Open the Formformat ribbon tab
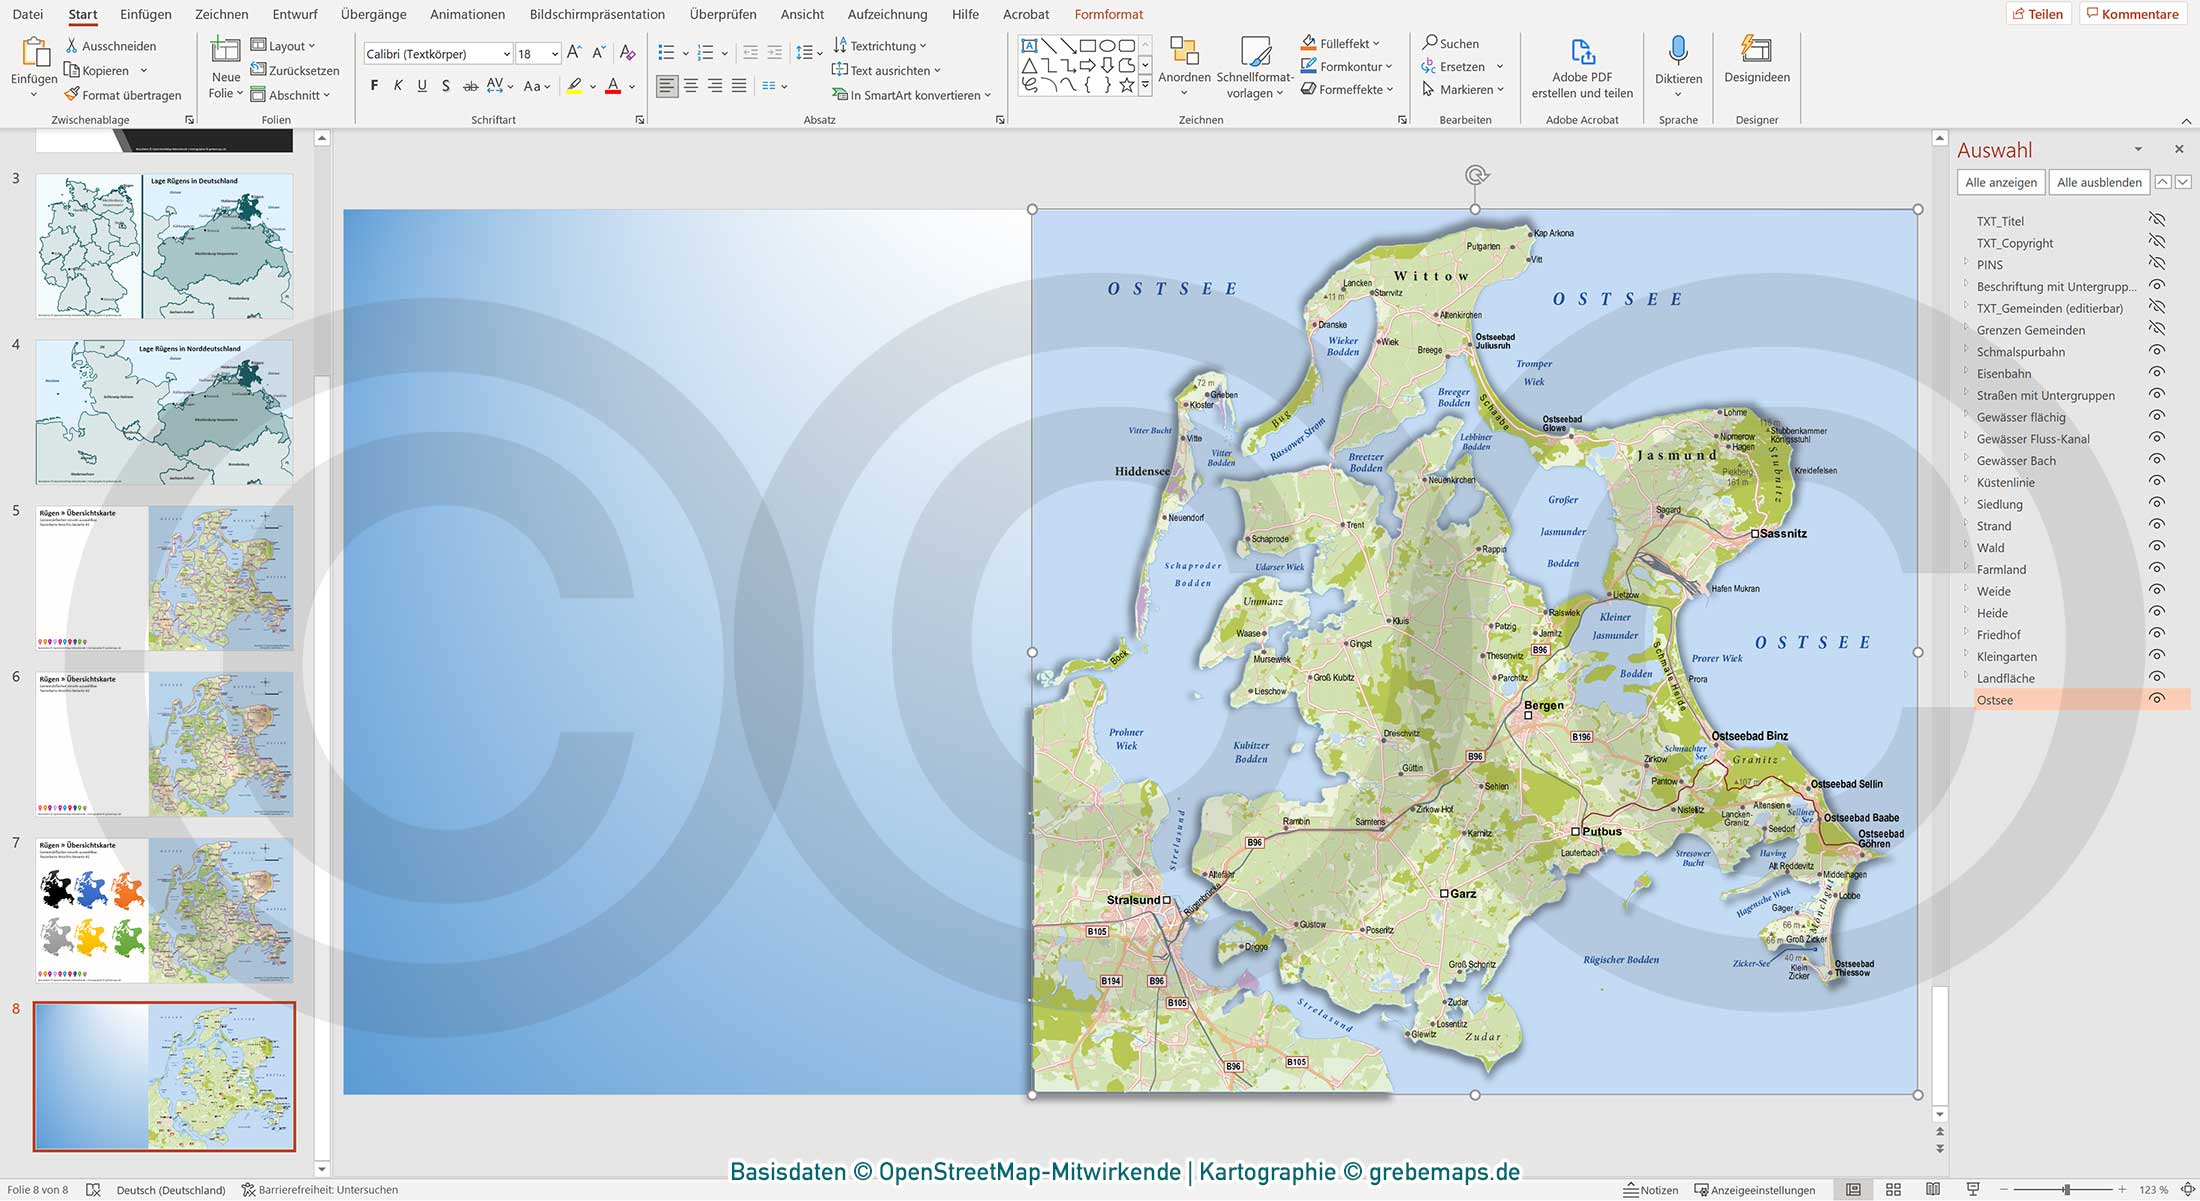The width and height of the screenshot is (2200, 1201). [1108, 14]
